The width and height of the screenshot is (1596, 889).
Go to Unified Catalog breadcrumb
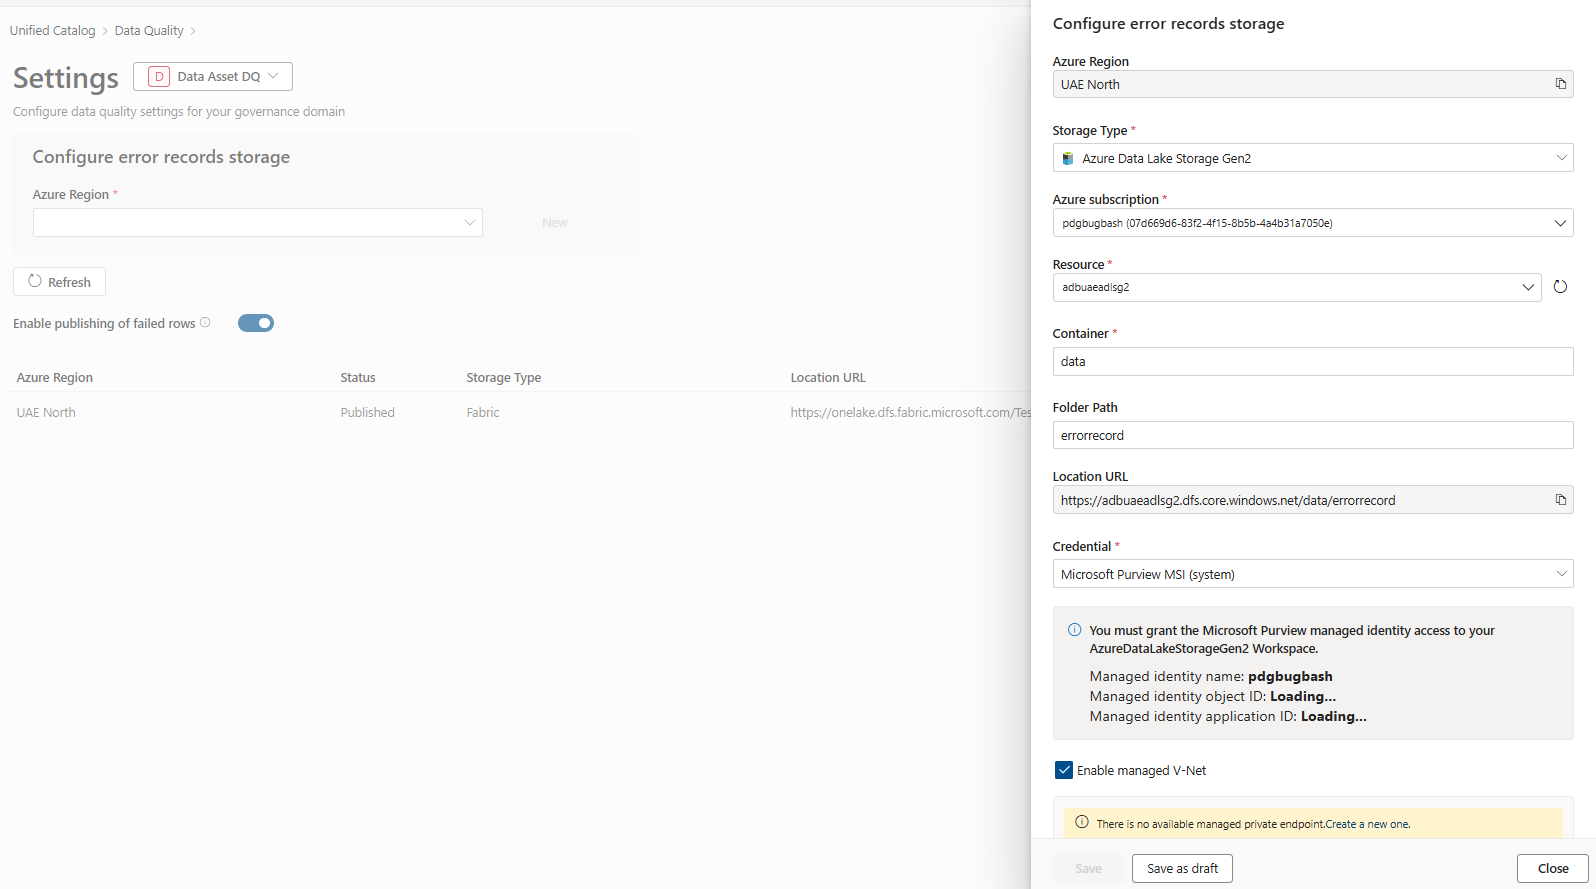pyautogui.click(x=52, y=30)
